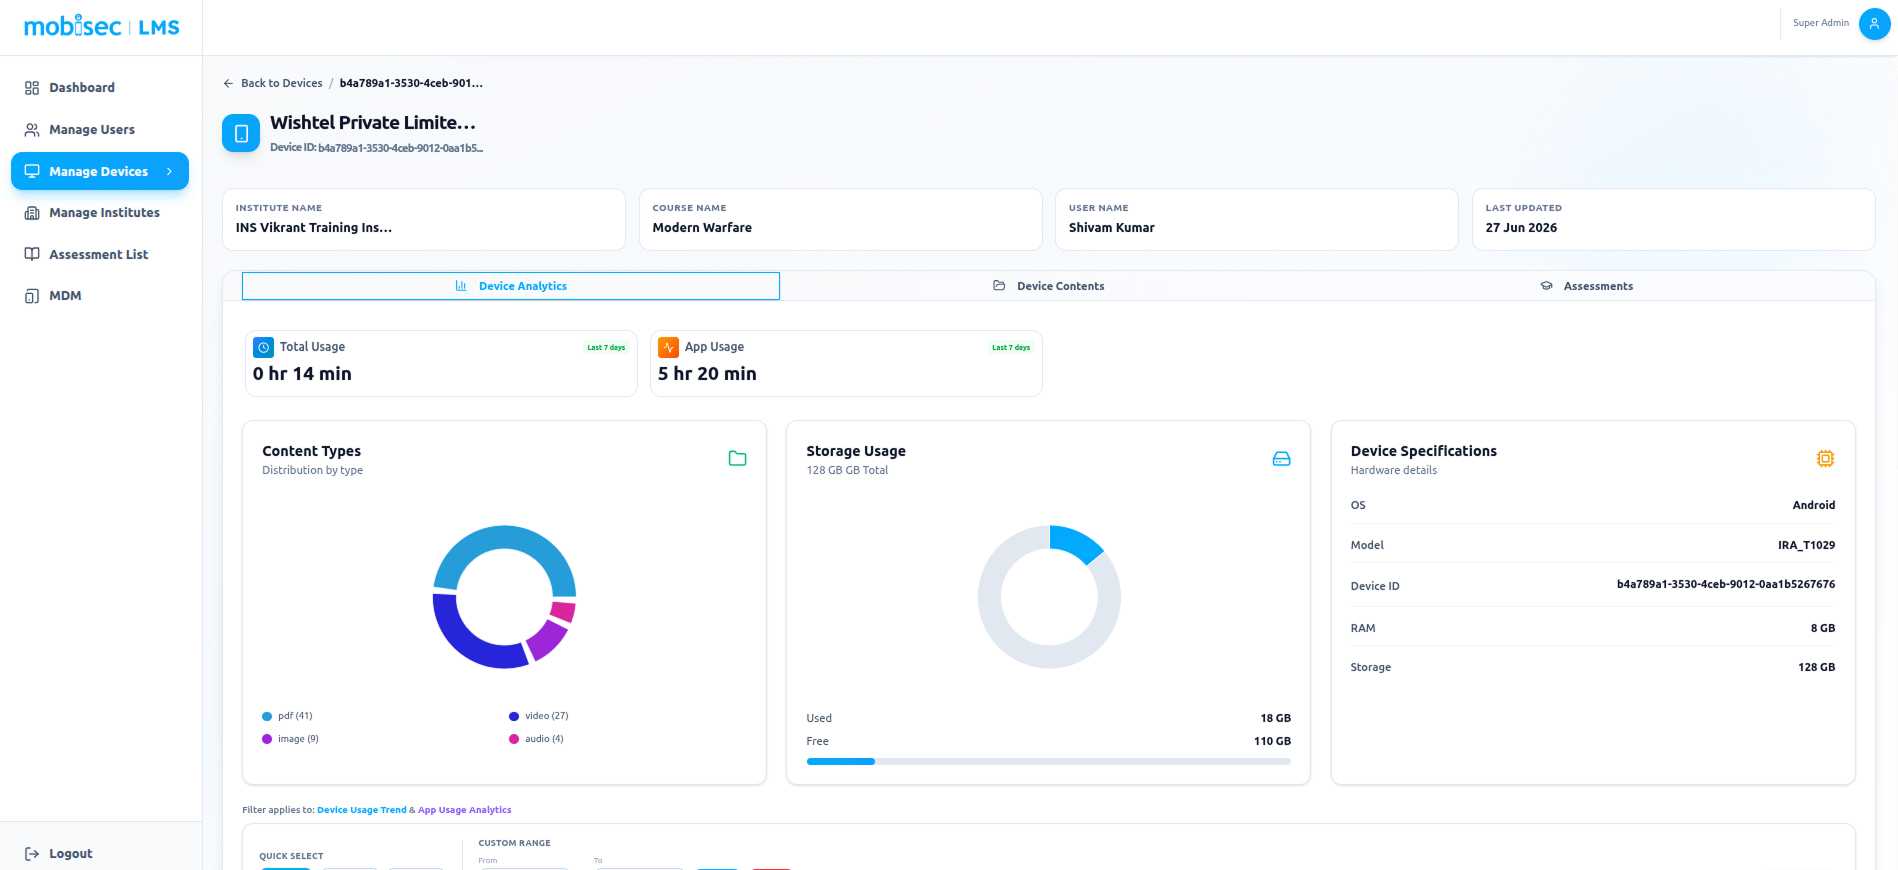This screenshot has width=1898, height=870.
Task: Click the Manage Devices monitor icon
Action: click(x=32, y=171)
